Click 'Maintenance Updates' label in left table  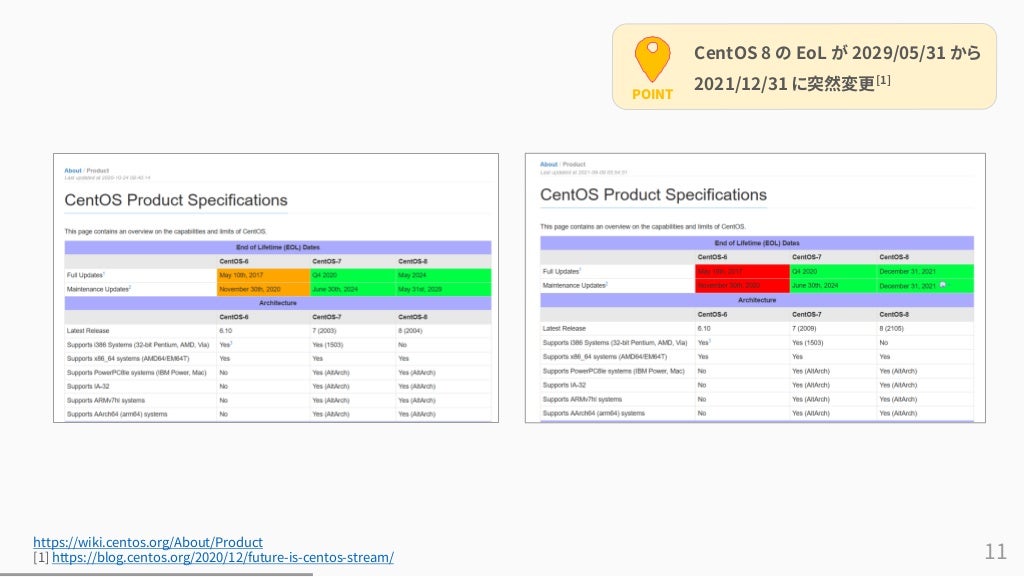[98, 289]
